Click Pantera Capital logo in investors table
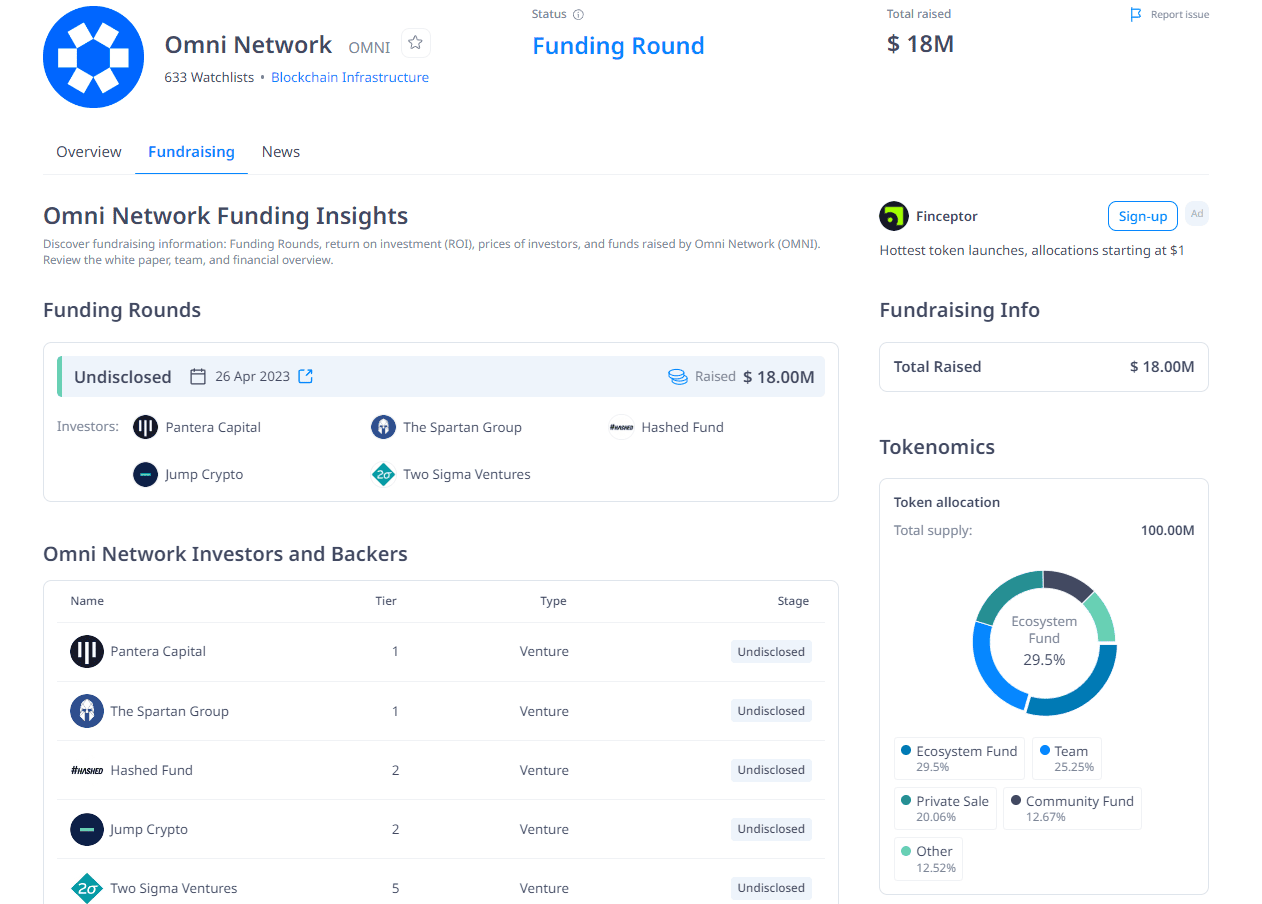 coord(87,652)
